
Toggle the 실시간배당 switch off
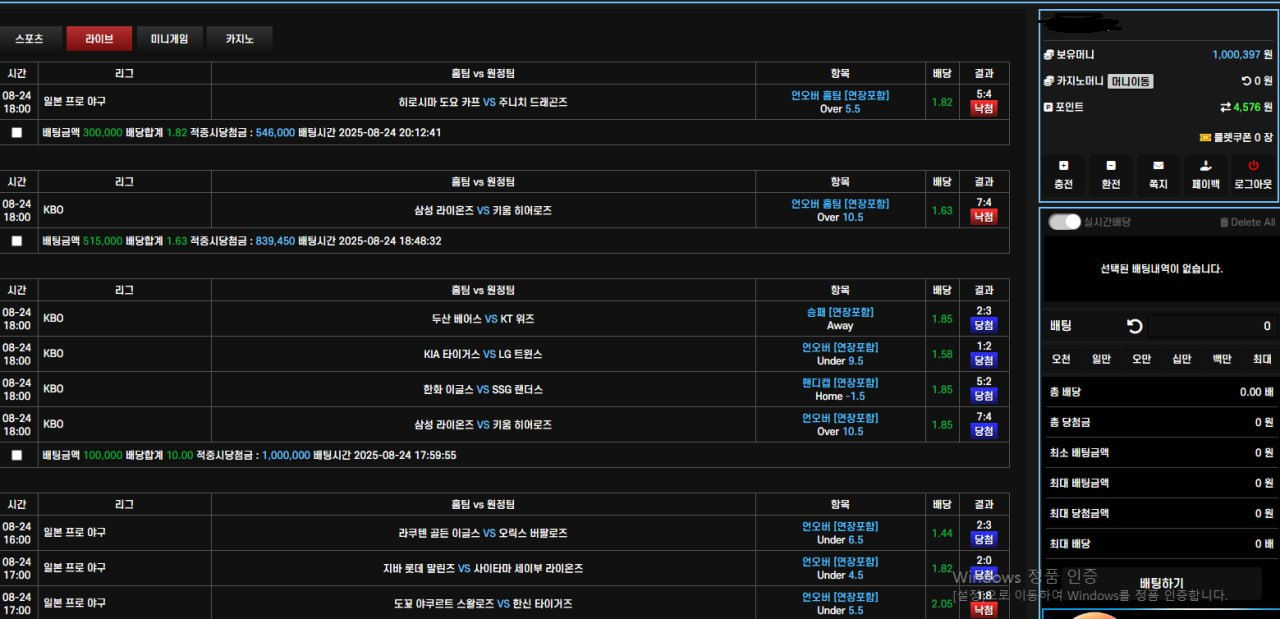pos(1064,221)
